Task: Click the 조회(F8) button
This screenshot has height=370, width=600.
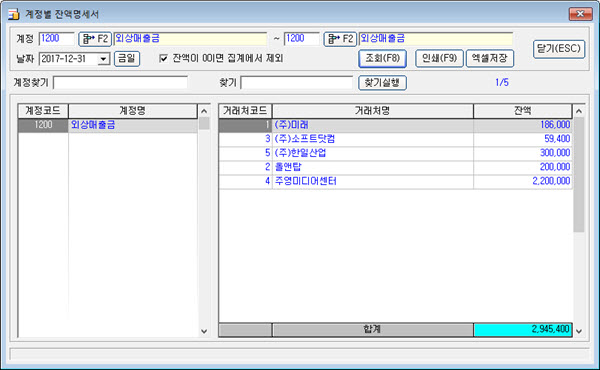Action: [382, 59]
